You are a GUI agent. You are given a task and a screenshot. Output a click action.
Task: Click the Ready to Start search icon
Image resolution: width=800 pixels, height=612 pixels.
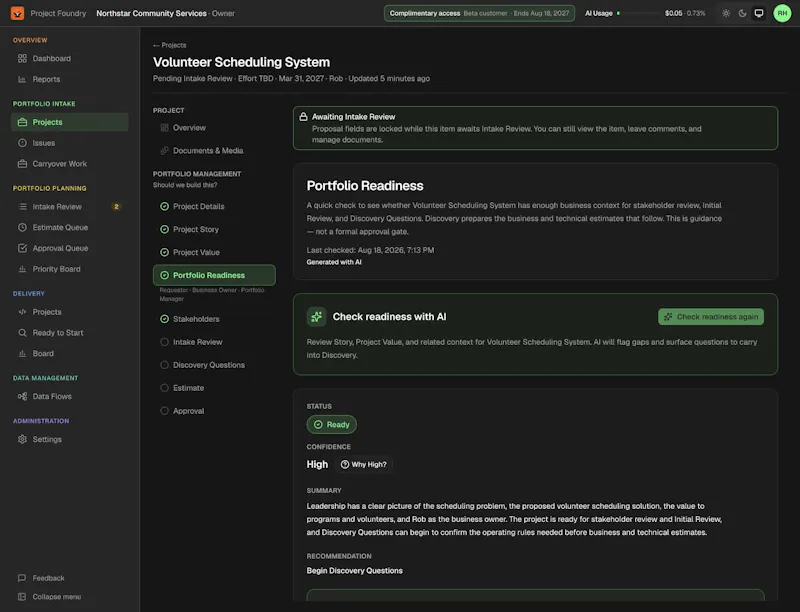(22, 333)
